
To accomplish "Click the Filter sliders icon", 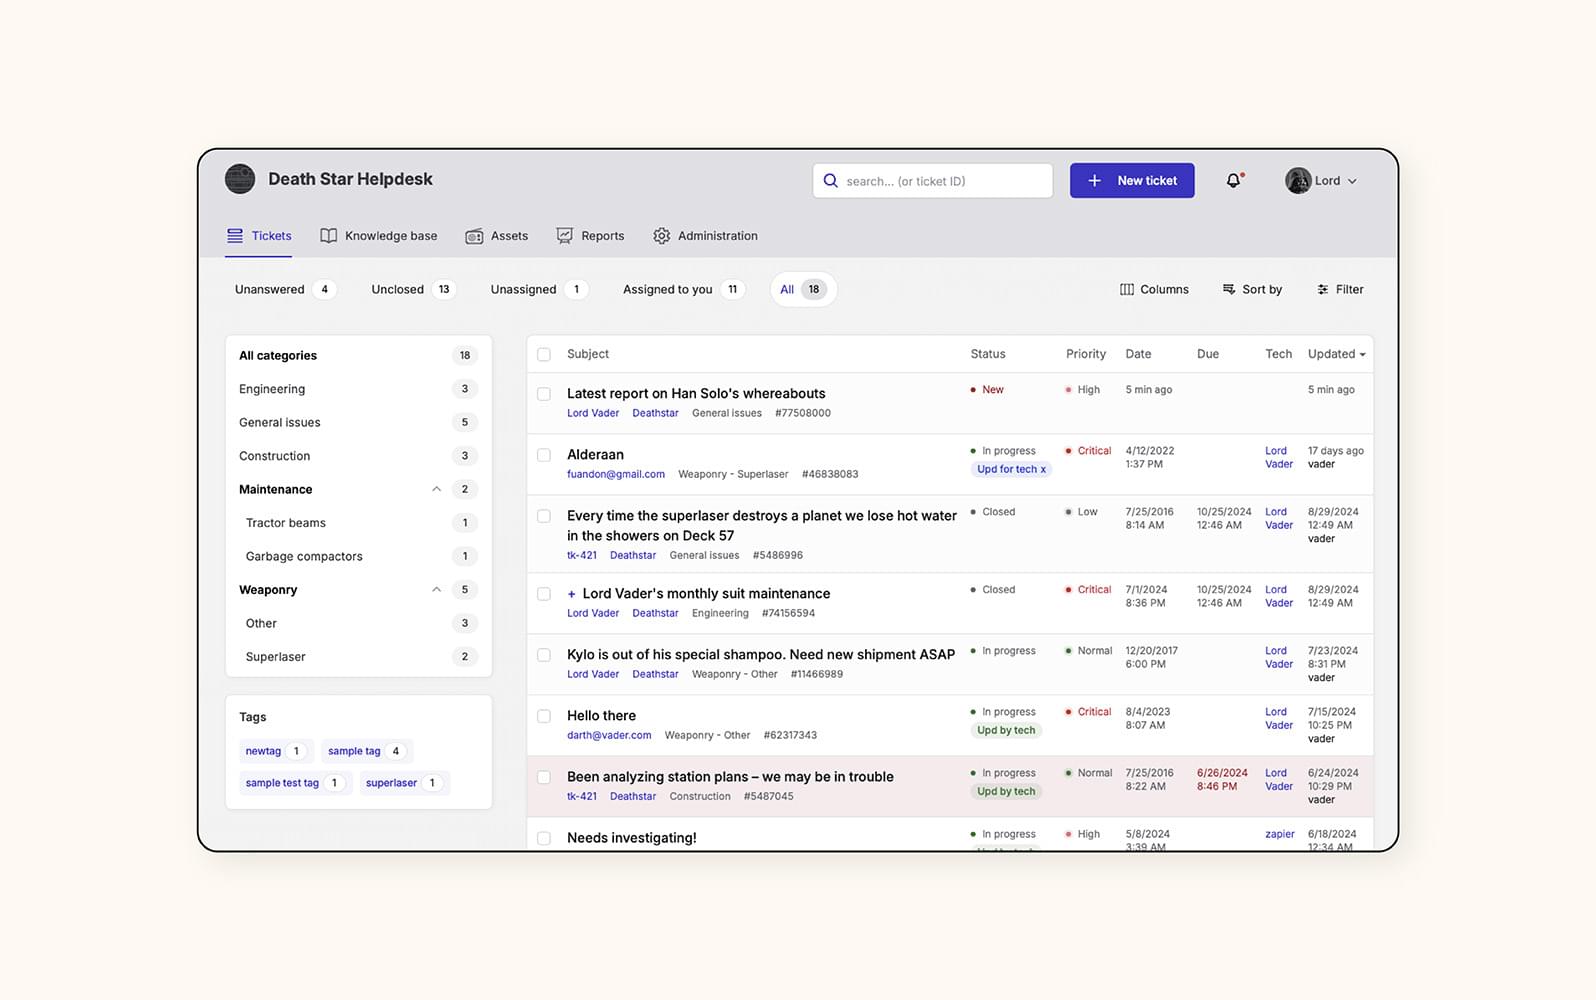I will (x=1323, y=289).
